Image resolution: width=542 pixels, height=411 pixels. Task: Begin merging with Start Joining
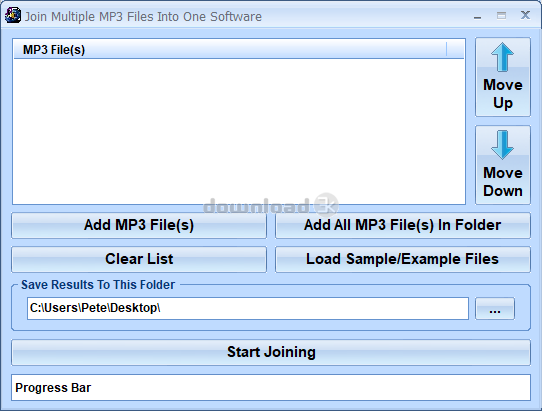pos(271,352)
